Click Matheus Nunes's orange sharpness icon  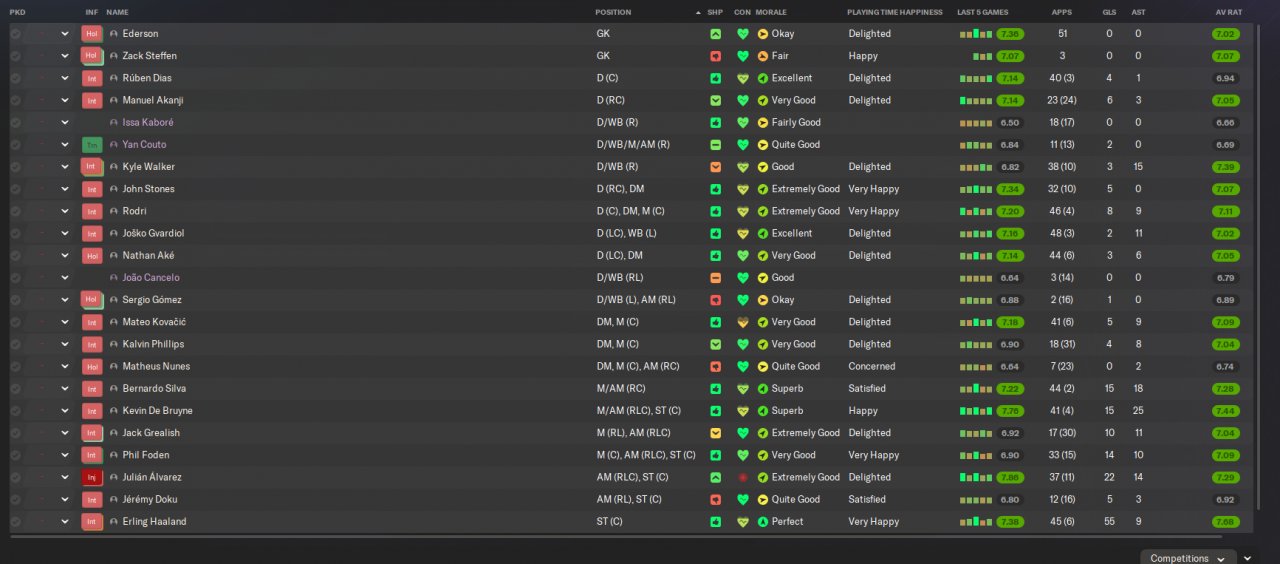click(x=715, y=366)
